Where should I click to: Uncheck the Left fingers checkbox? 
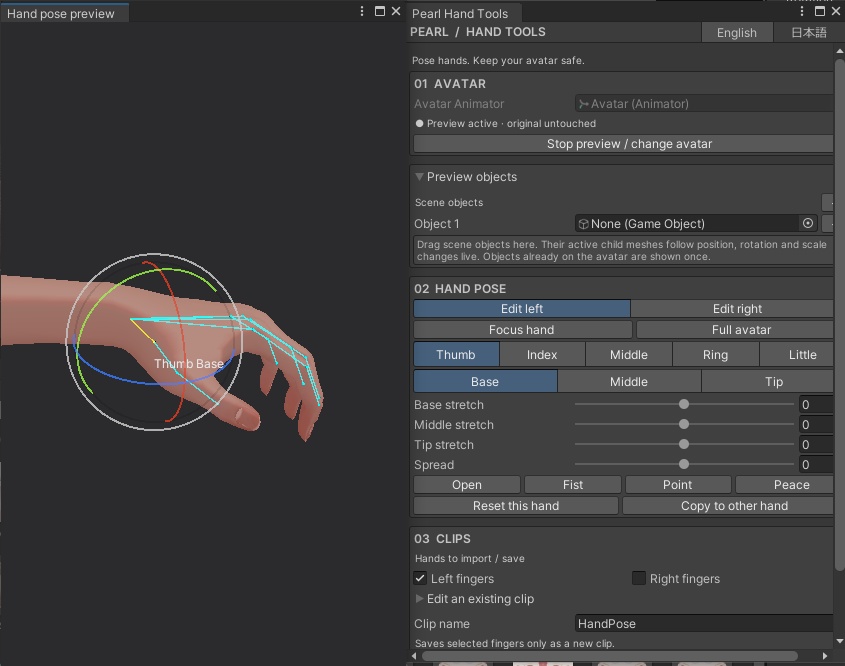420,578
